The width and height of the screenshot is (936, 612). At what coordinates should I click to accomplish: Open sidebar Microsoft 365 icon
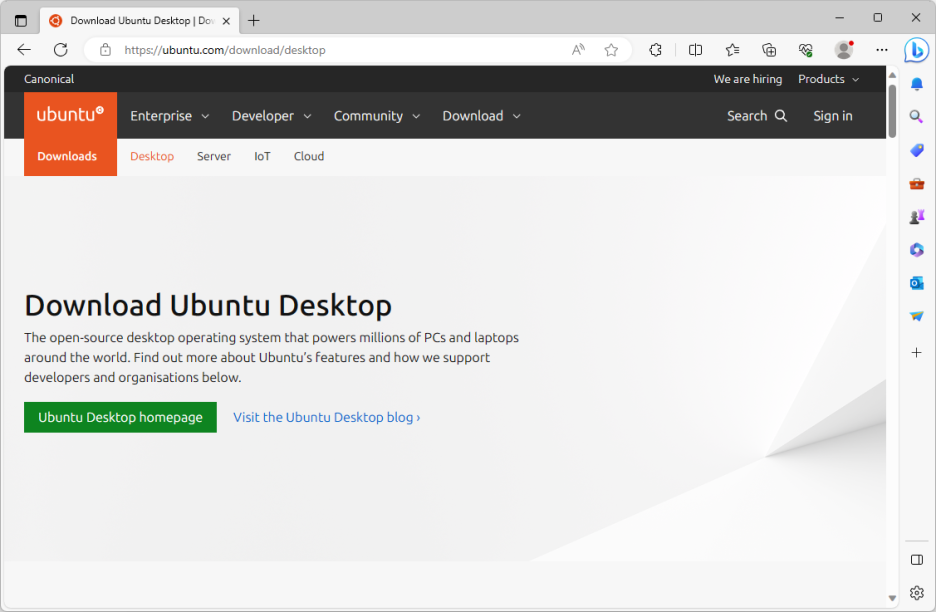(x=917, y=250)
